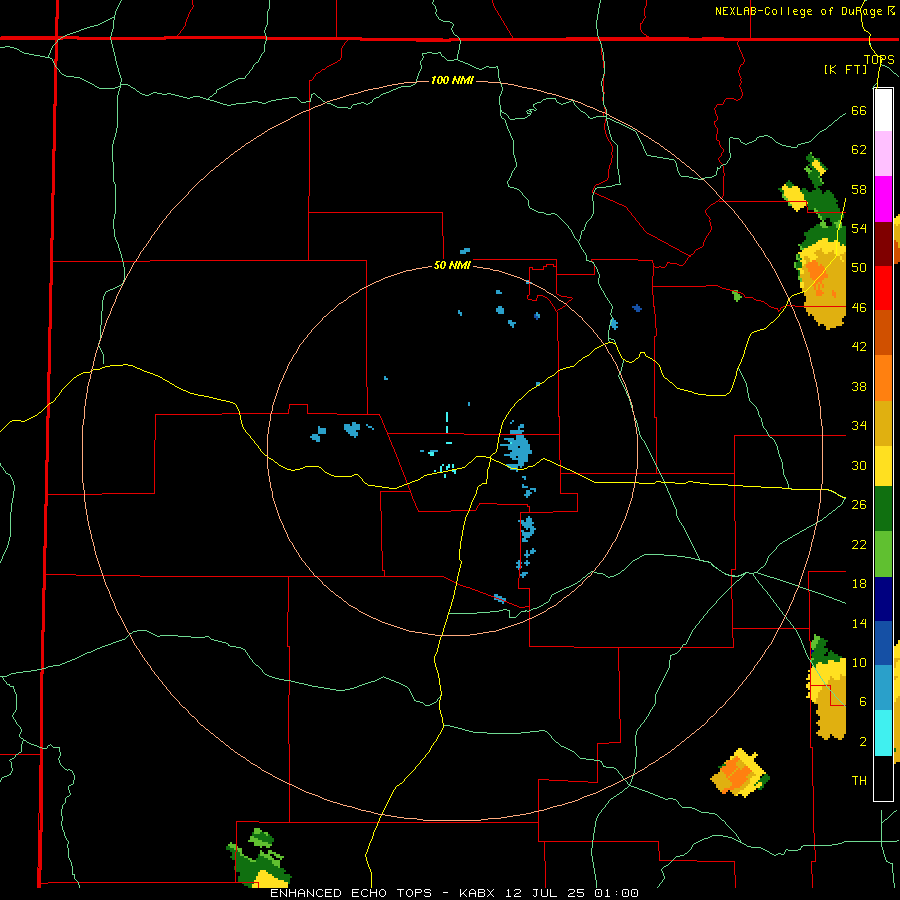Screen dimensions: 900x900
Task: Click the 66 value on legend scale
Action: 859,111
